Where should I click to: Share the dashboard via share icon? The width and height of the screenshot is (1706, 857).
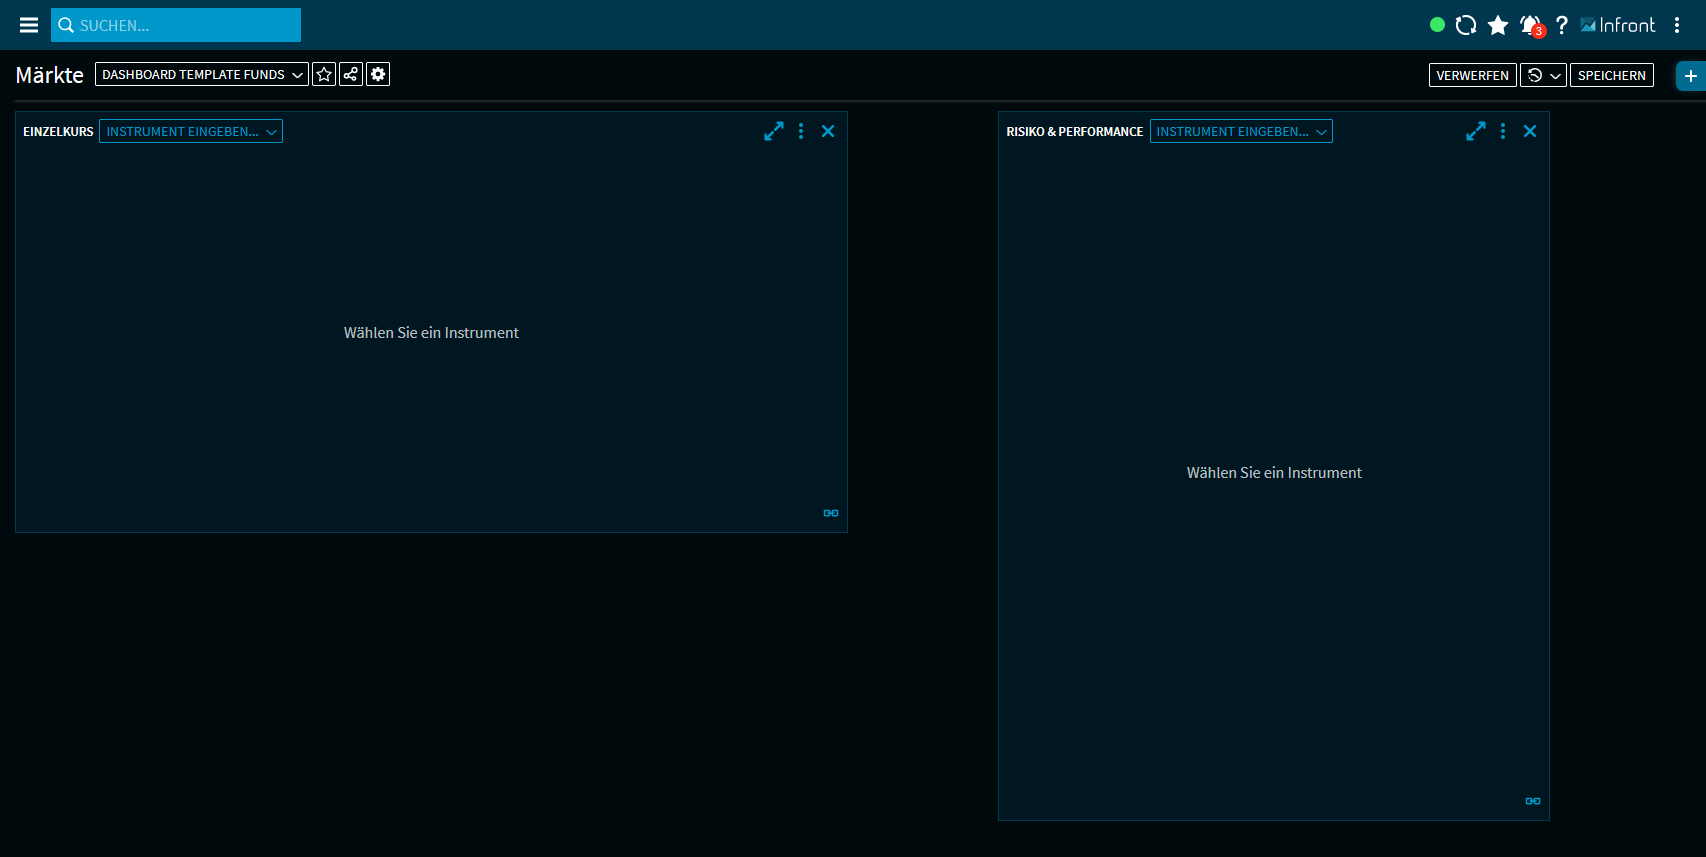click(351, 74)
